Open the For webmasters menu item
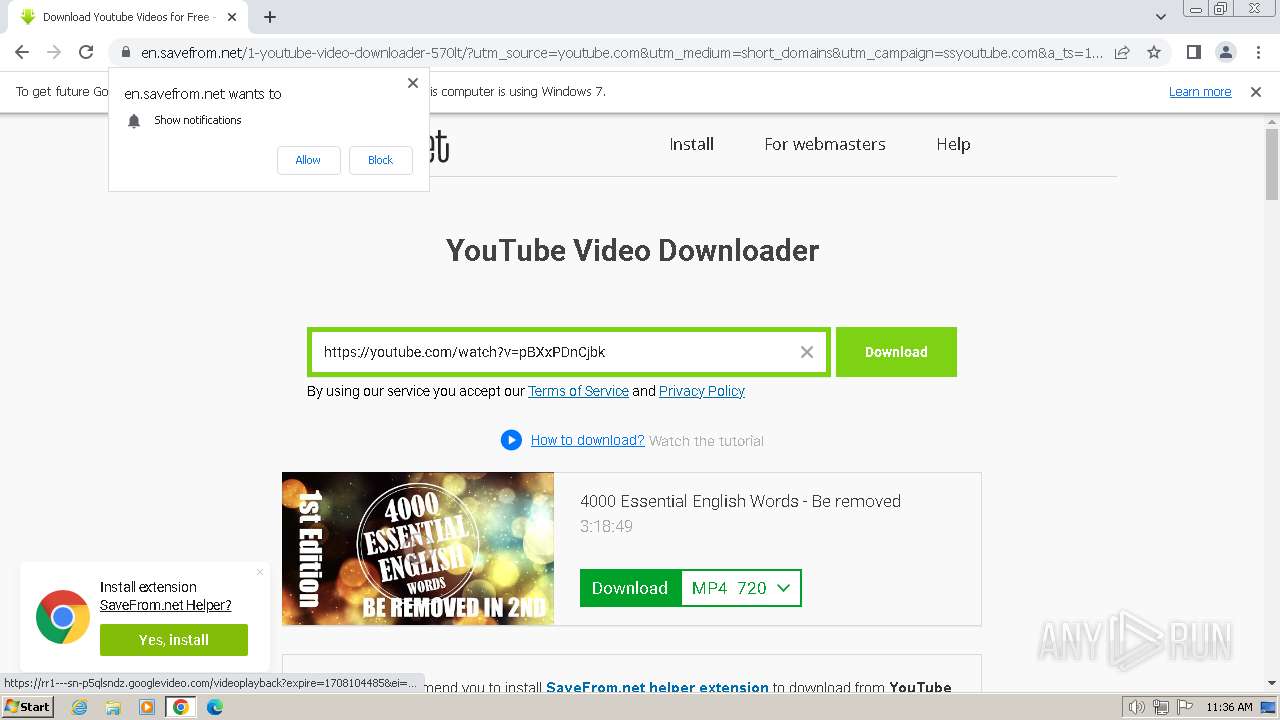 point(825,144)
